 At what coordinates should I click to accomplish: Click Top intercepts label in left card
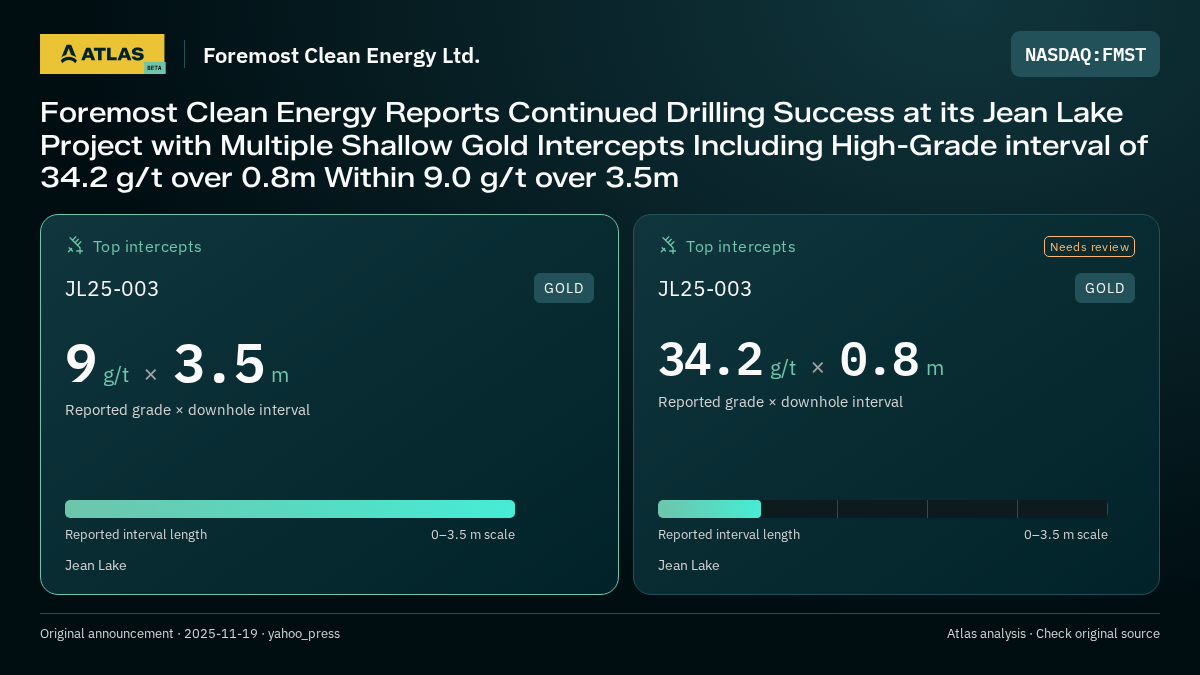point(147,246)
